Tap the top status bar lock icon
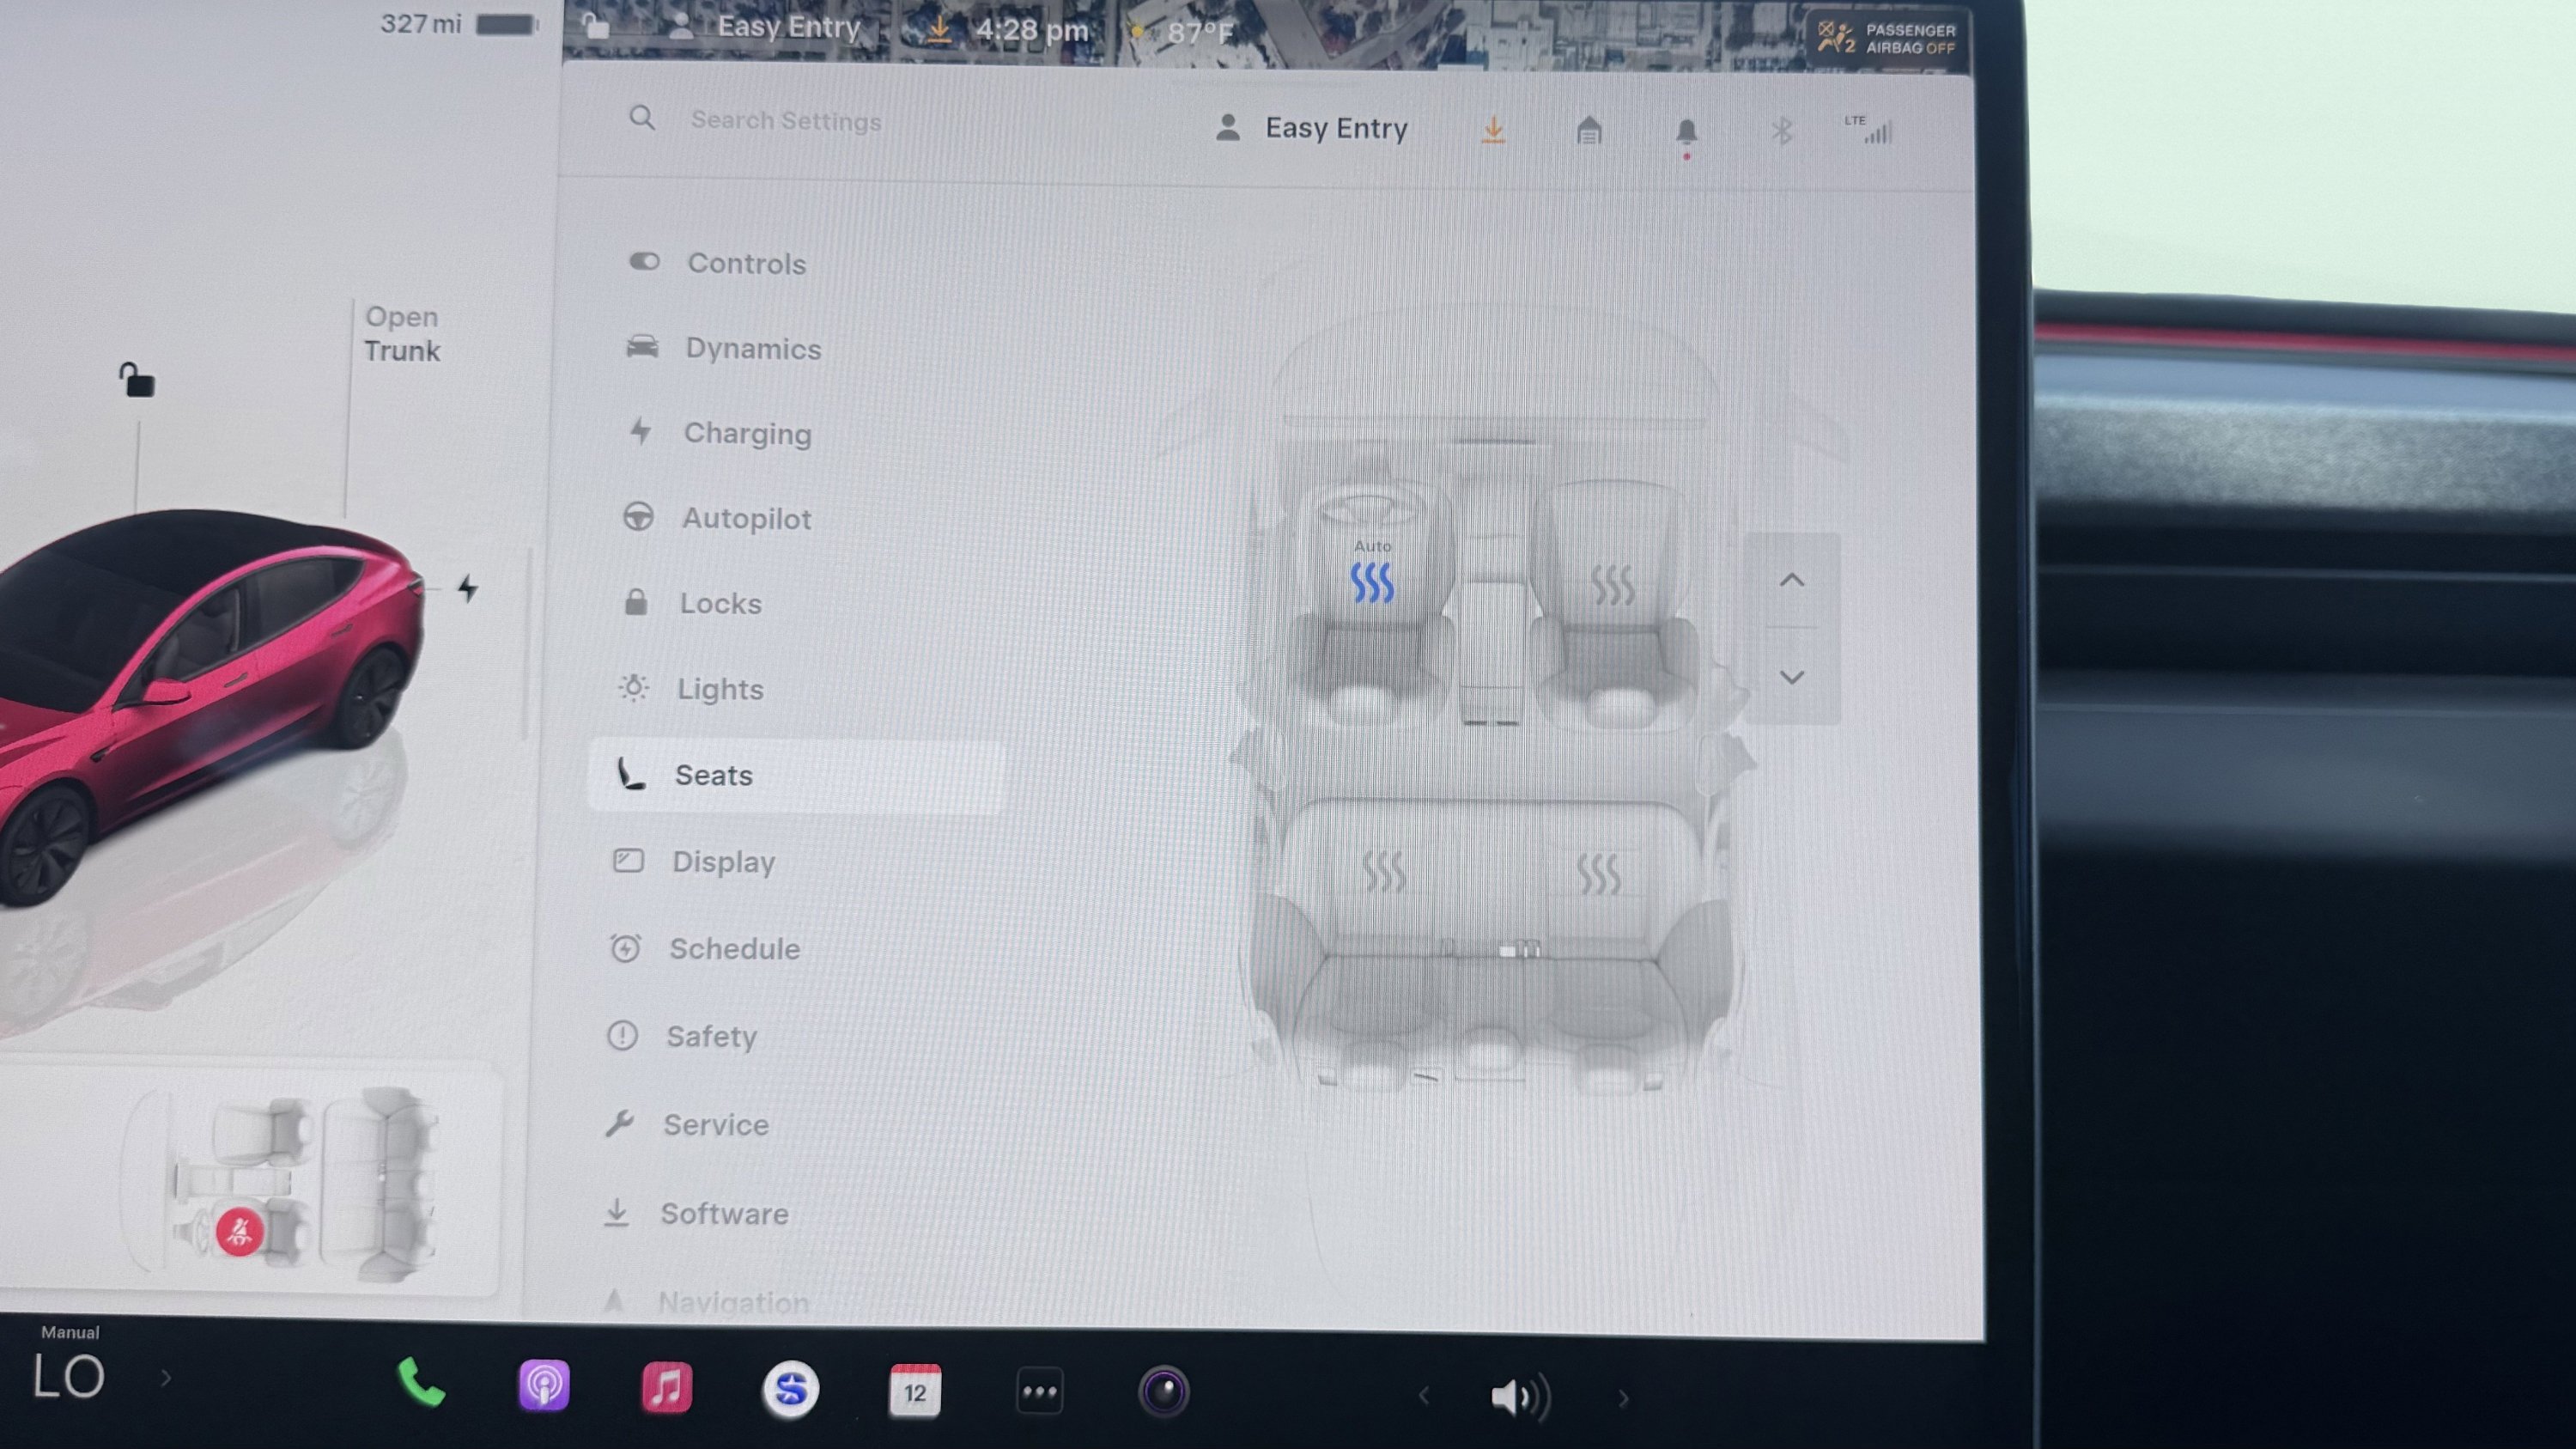 596,25
